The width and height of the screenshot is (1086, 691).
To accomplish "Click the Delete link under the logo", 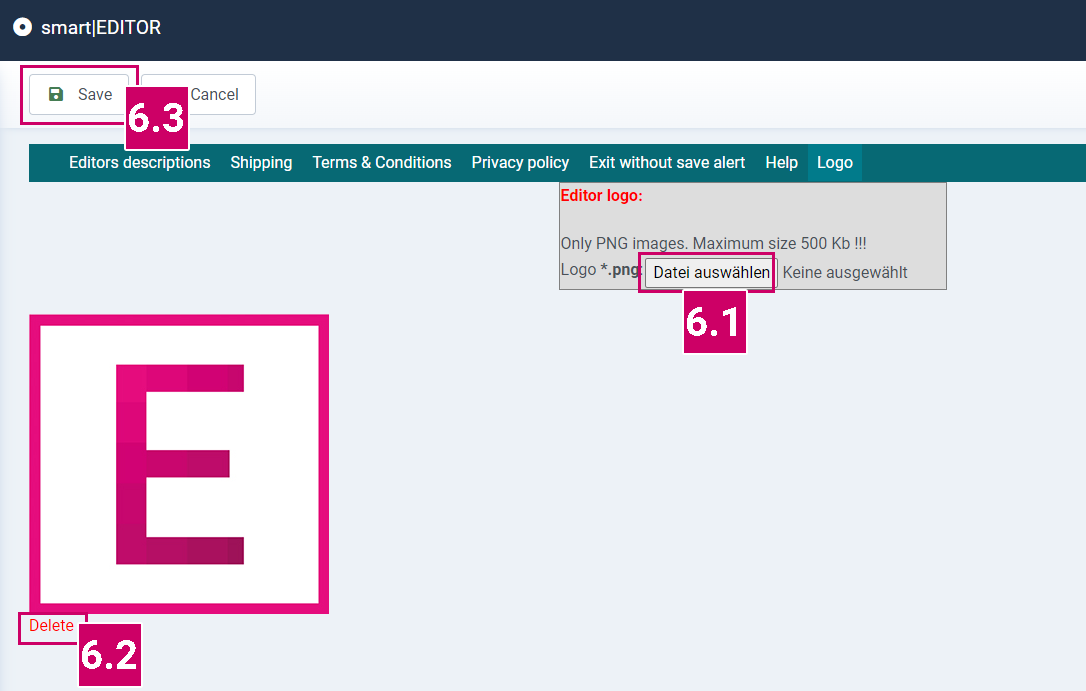I will pyautogui.click(x=51, y=625).
